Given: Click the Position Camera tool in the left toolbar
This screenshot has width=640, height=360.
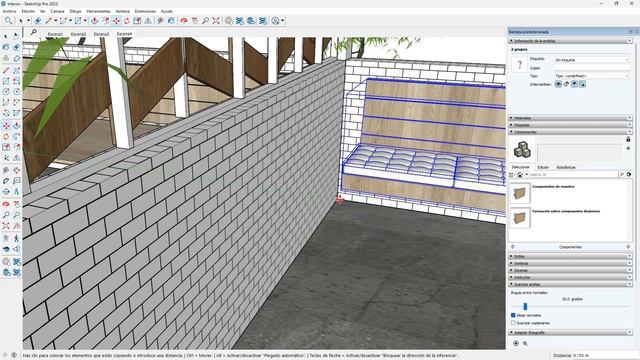Looking at the screenshot, I should (6, 238).
